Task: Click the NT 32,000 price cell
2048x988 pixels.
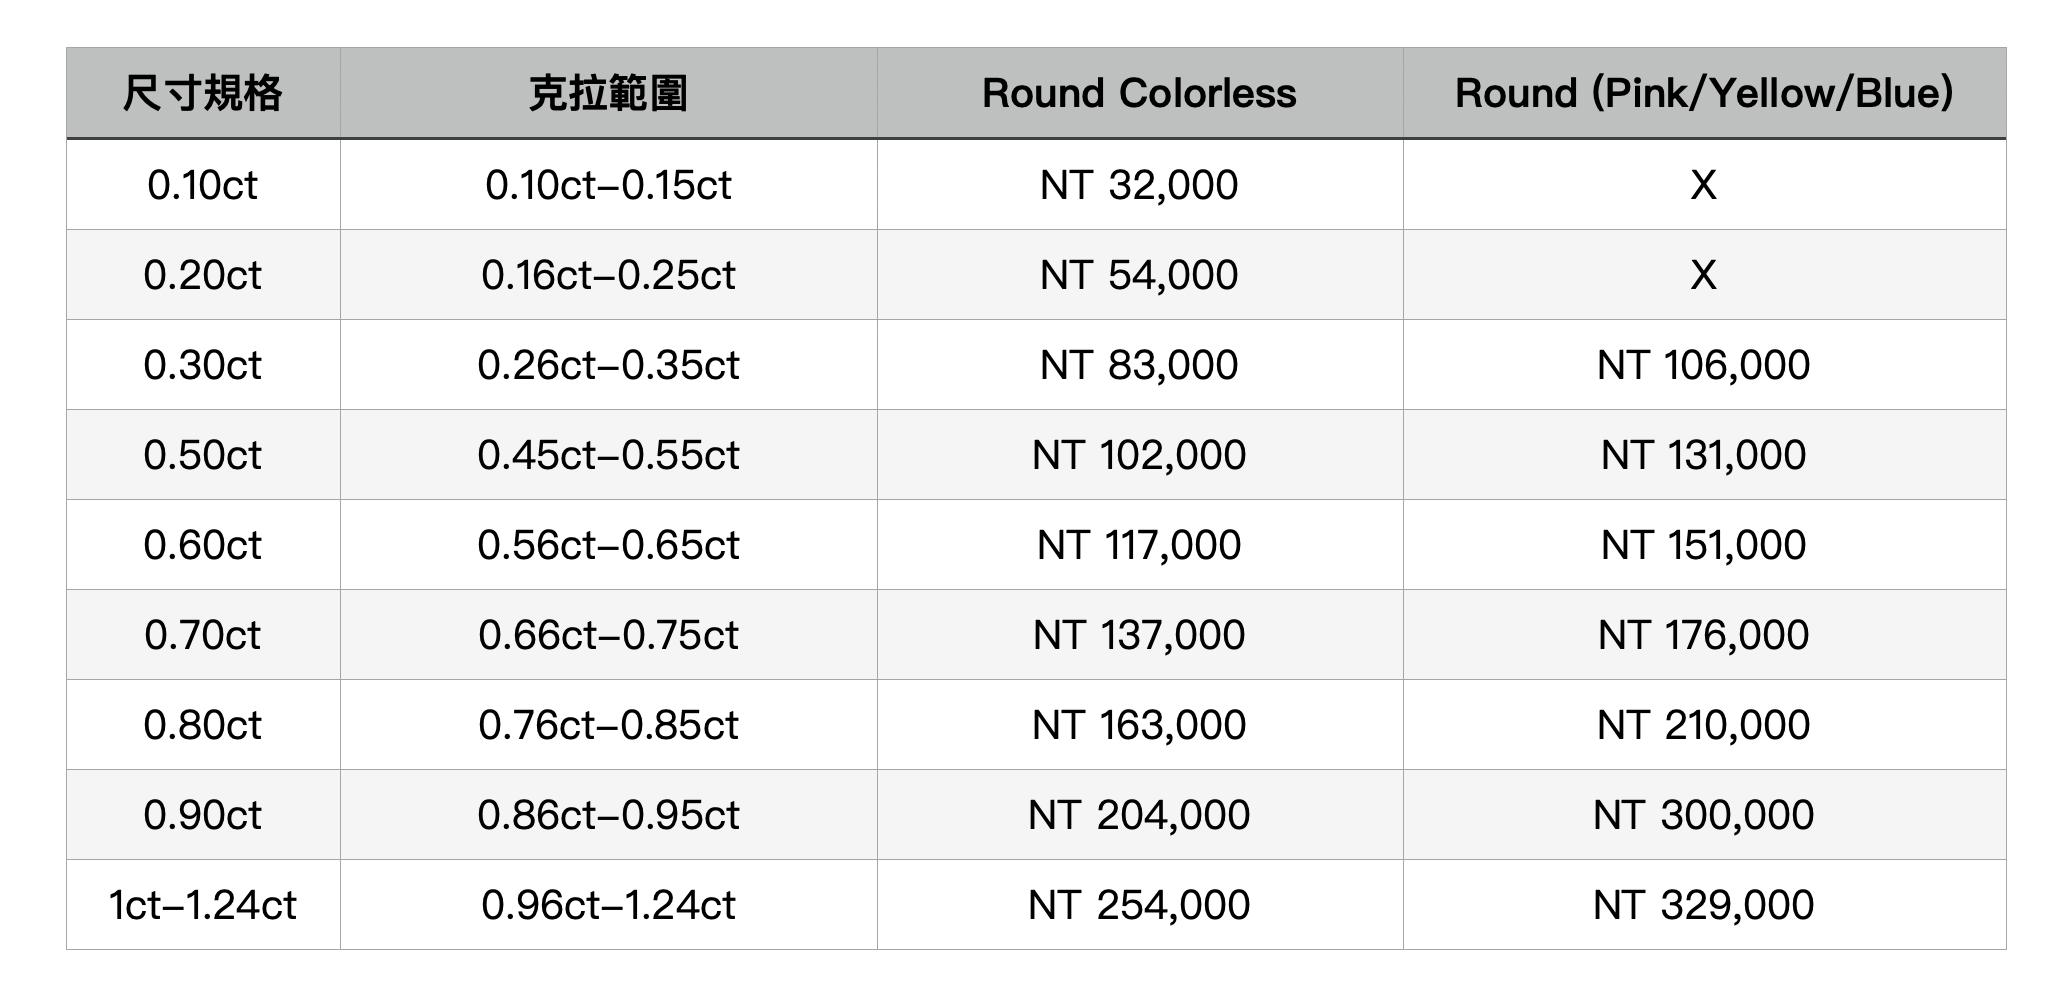Action: pyautogui.click(x=1139, y=185)
